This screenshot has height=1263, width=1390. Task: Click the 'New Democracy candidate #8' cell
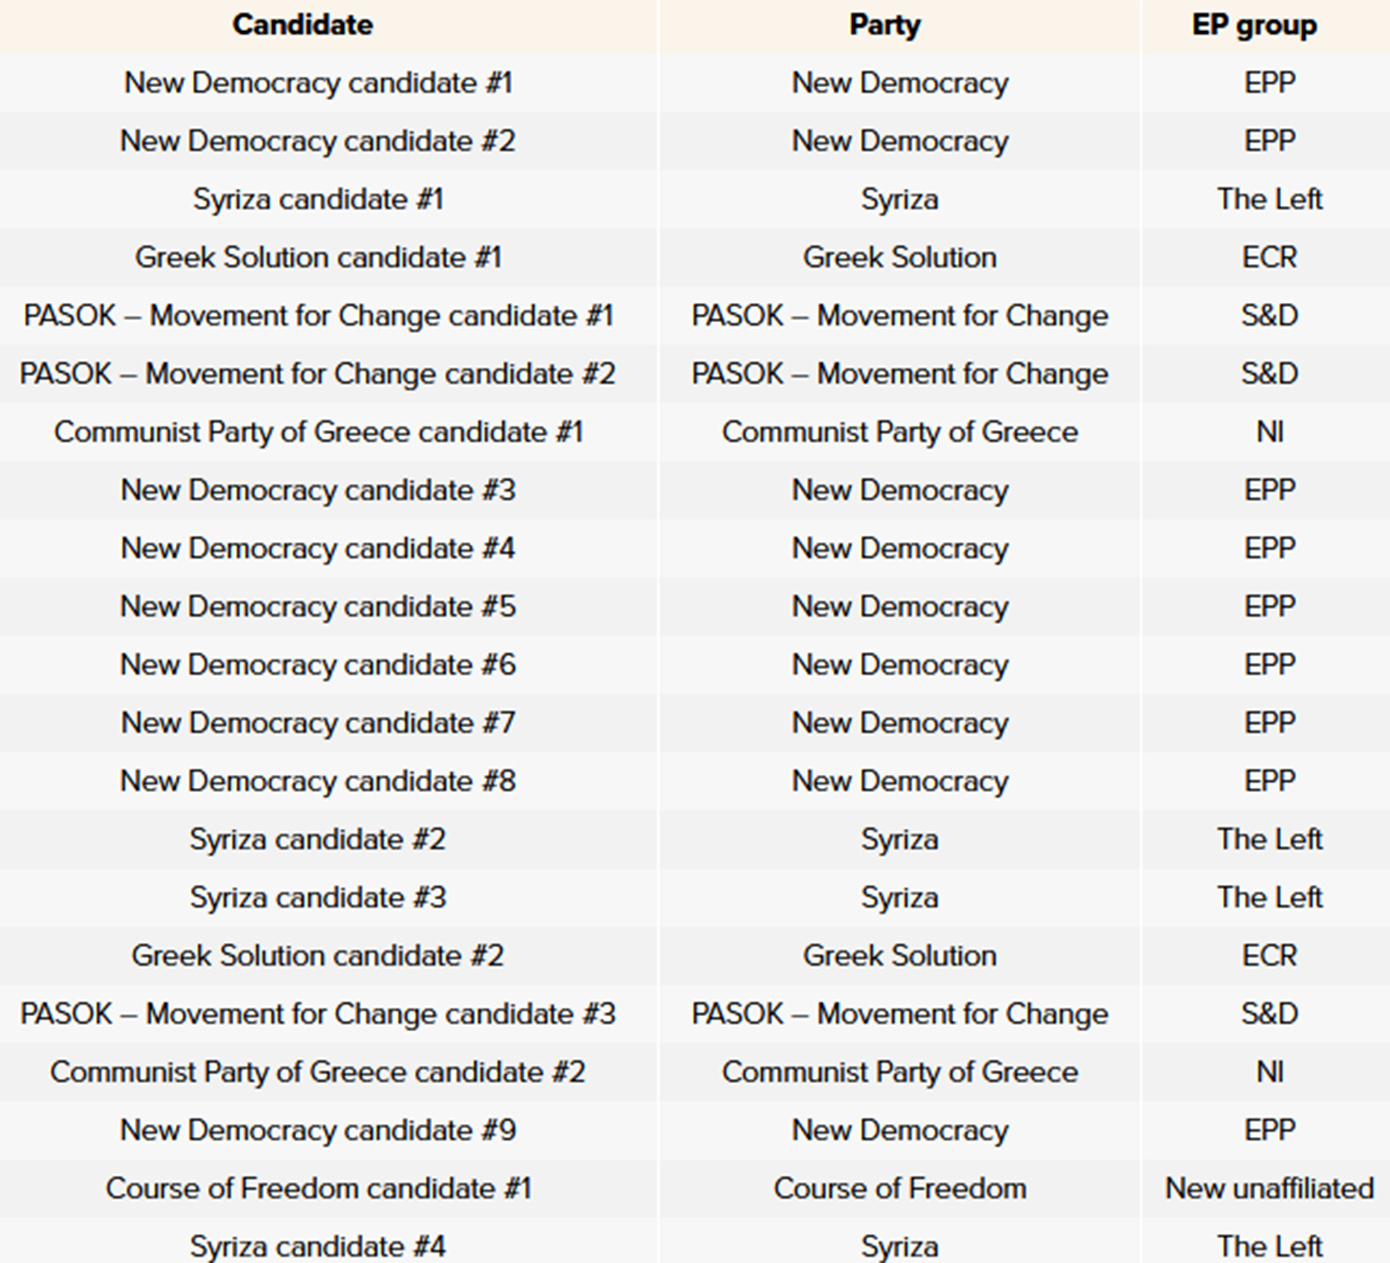[x=318, y=781]
